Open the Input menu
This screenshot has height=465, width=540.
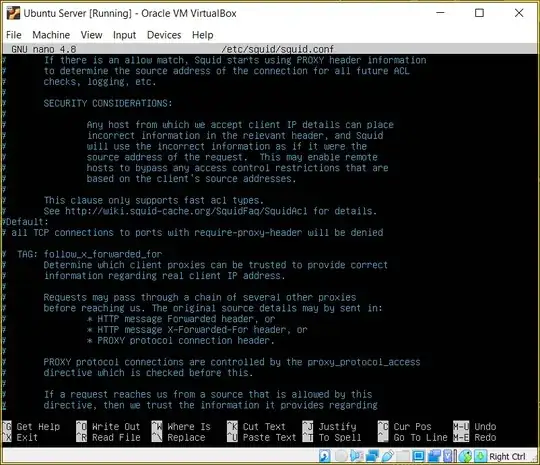point(124,35)
